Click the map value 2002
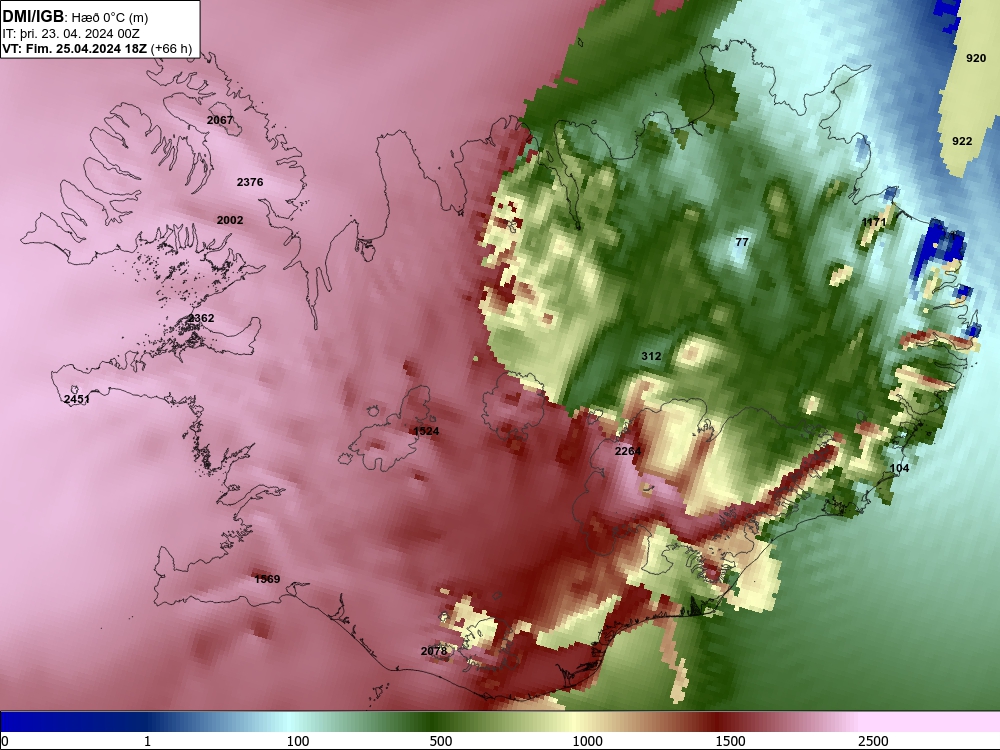Image resolution: width=1000 pixels, height=750 pixels. point(230,220)
